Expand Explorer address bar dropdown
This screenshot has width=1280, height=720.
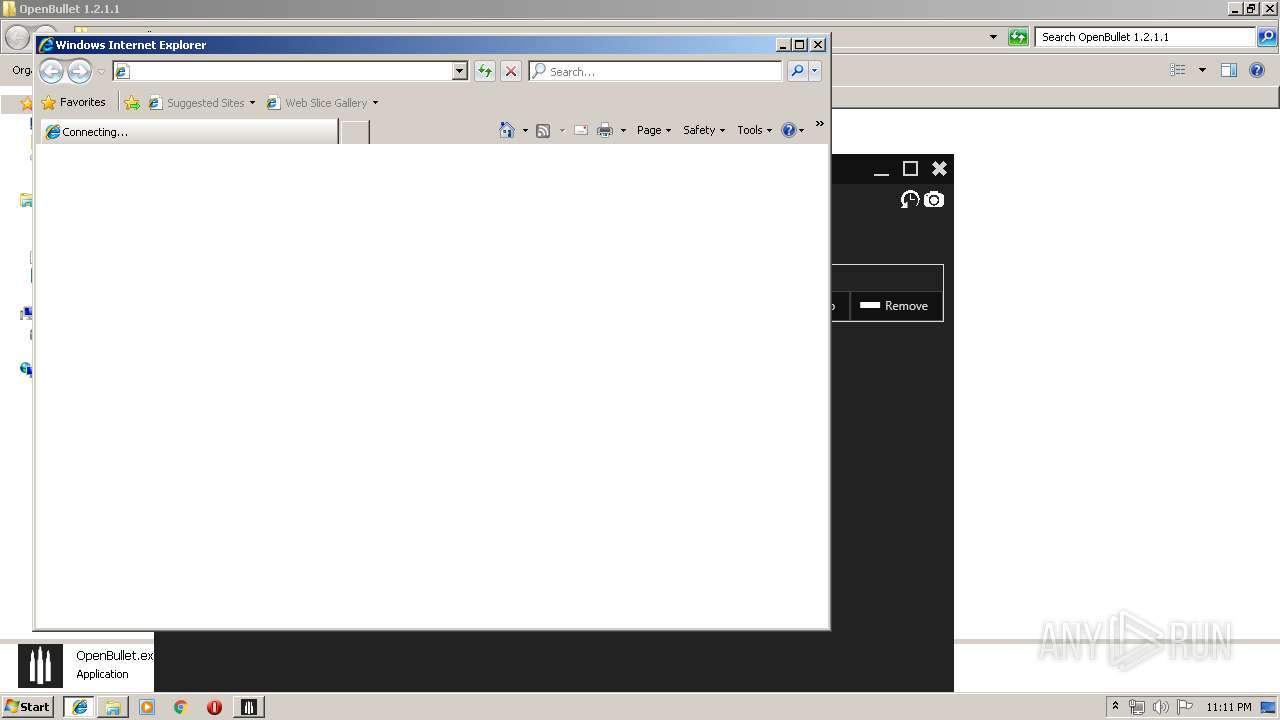point(993,37)
